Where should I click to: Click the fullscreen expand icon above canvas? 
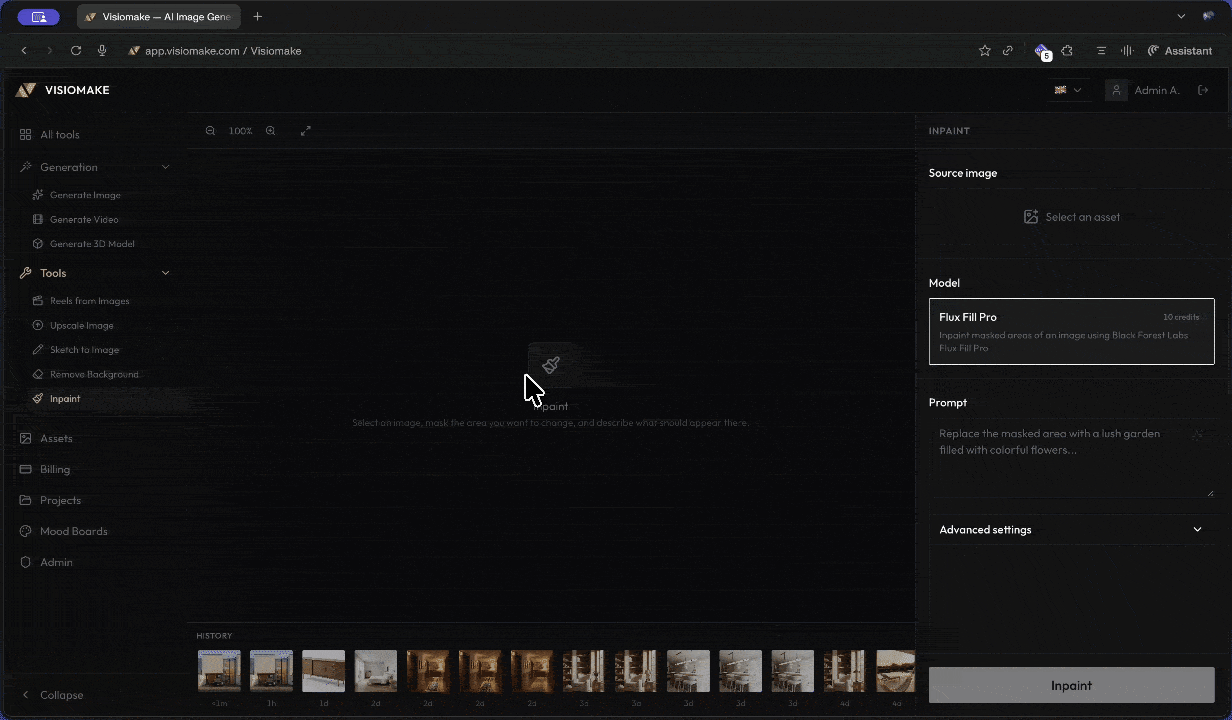pos(306,130)
